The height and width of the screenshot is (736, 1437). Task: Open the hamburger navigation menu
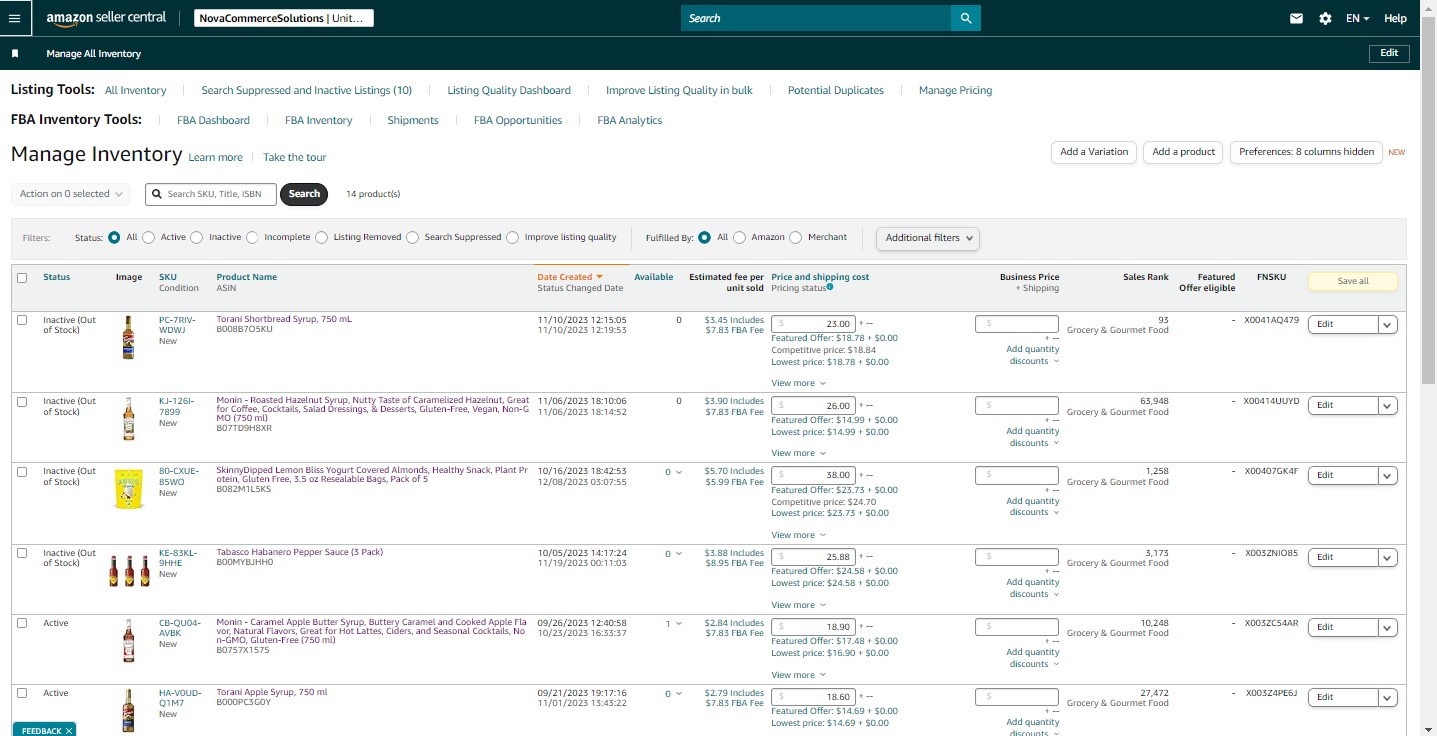(14, 18)
